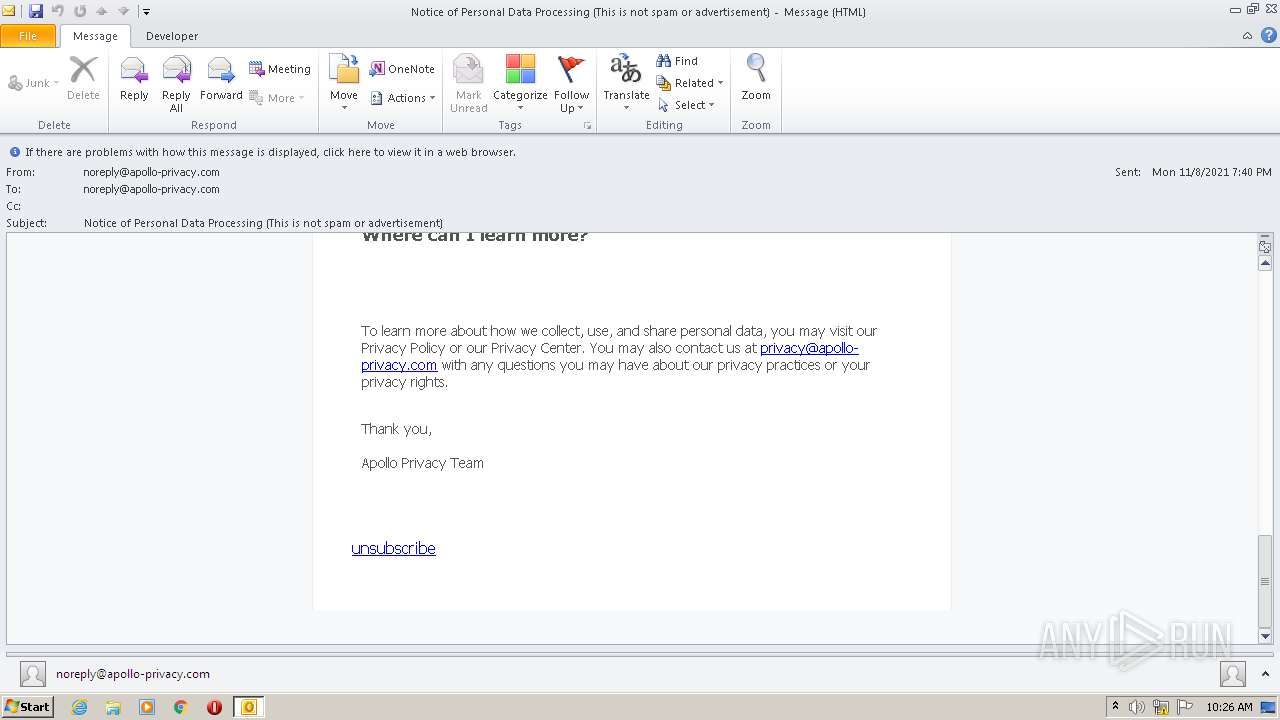The image size is (1280, 720).
Task: Click info bar to view in browser
Action: (270, 152)
